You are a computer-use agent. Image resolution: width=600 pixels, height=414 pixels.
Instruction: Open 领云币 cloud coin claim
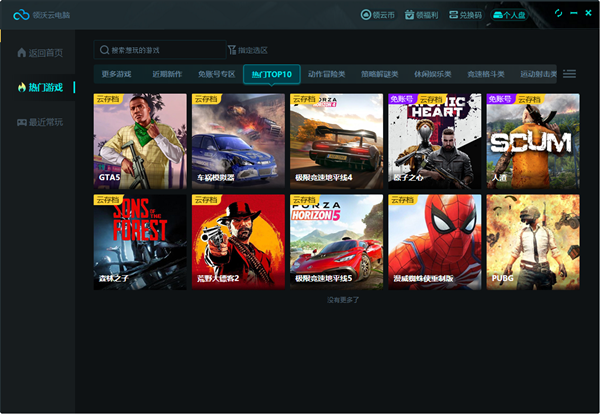click(378, 15)
